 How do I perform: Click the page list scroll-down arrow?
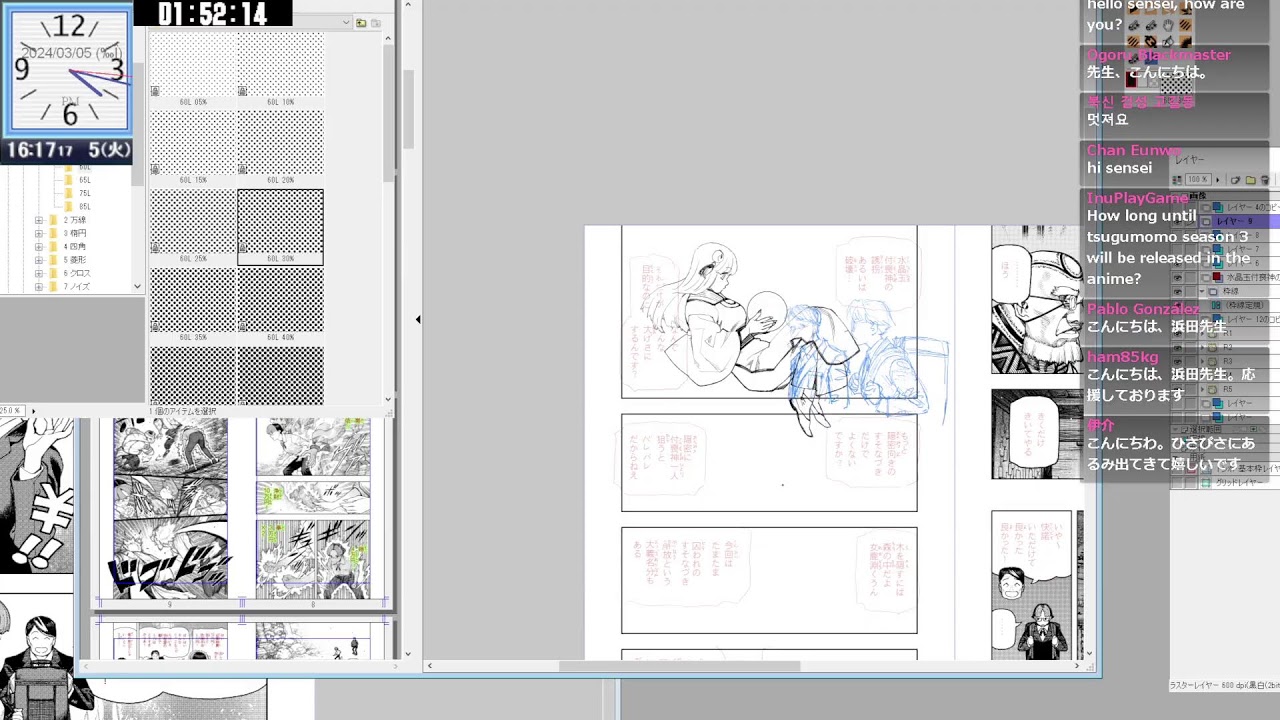408,654
